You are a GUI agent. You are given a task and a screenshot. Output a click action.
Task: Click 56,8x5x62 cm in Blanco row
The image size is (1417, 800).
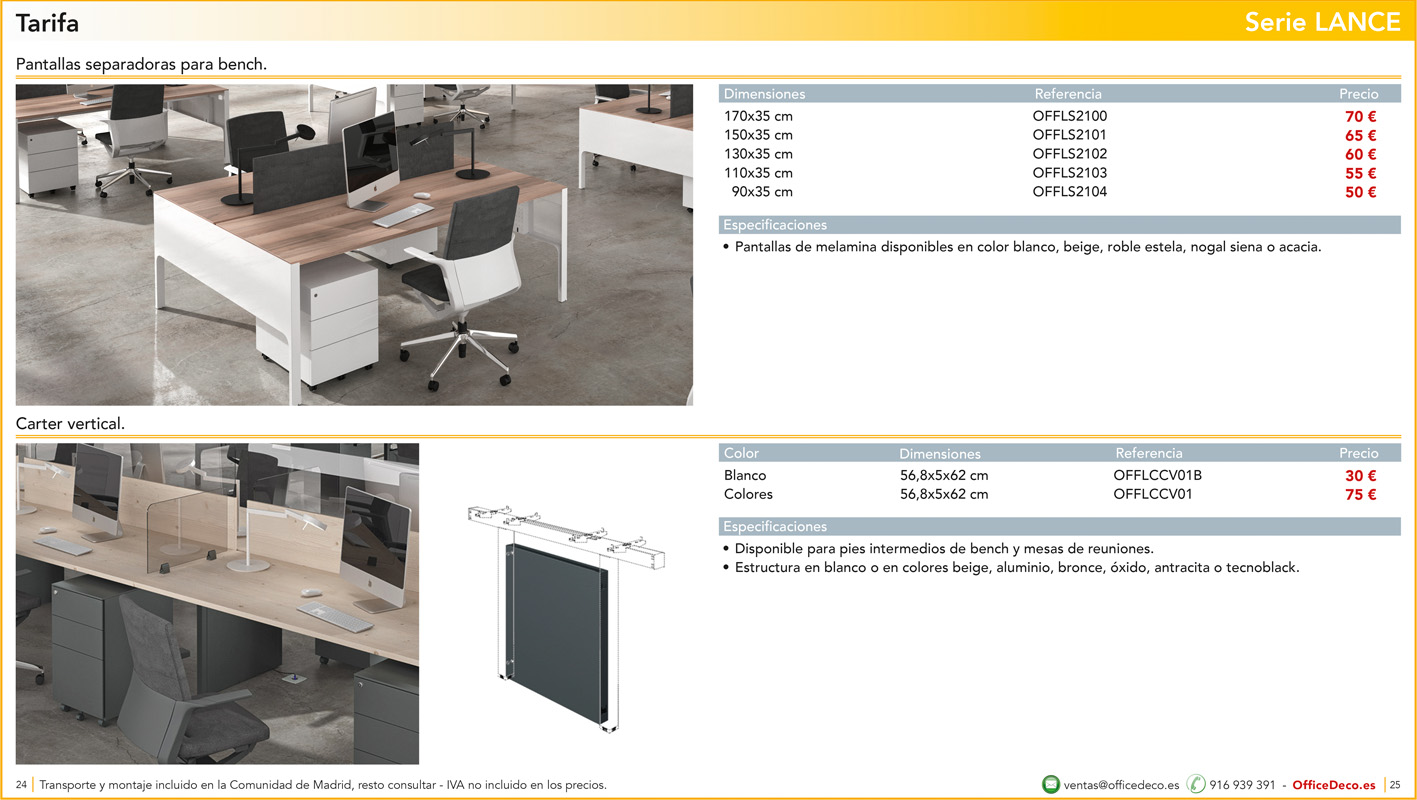[x=944, y=476]
